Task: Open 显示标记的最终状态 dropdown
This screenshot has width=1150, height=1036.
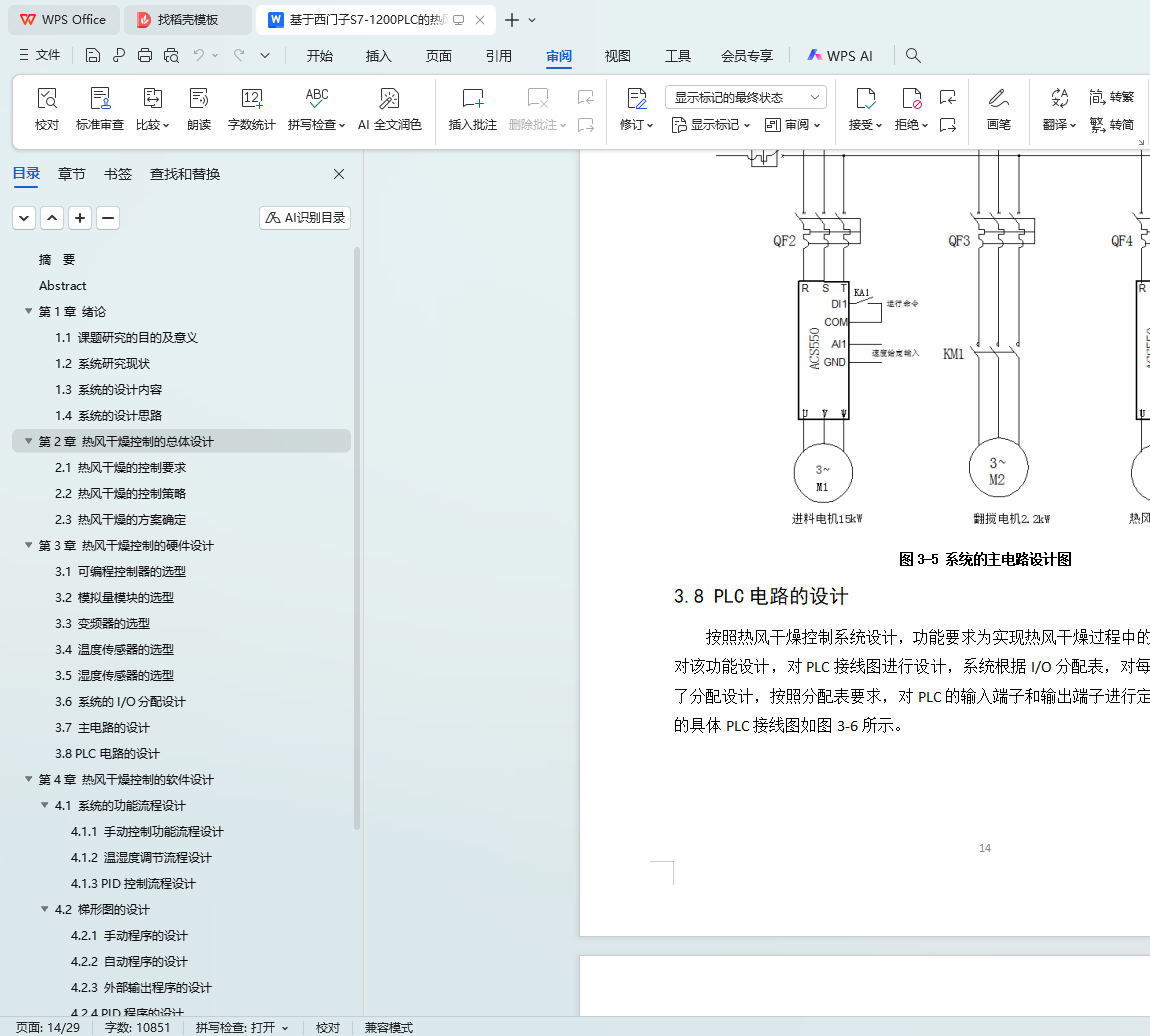Action: (746, 97)
